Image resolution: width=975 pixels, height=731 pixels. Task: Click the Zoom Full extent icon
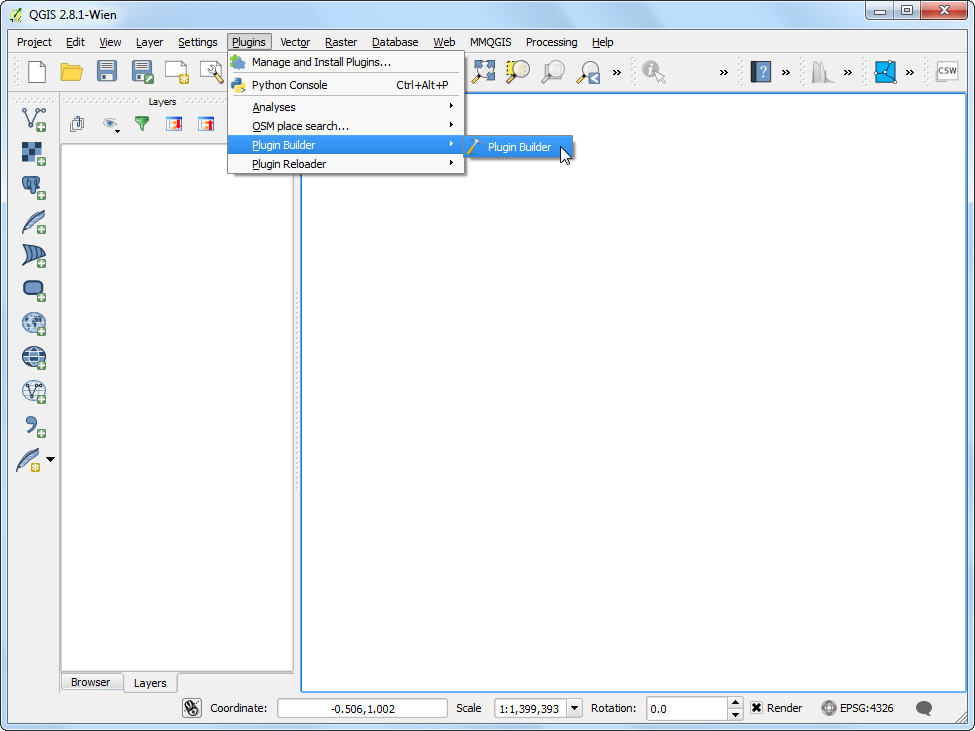click(x=483, y=71)
